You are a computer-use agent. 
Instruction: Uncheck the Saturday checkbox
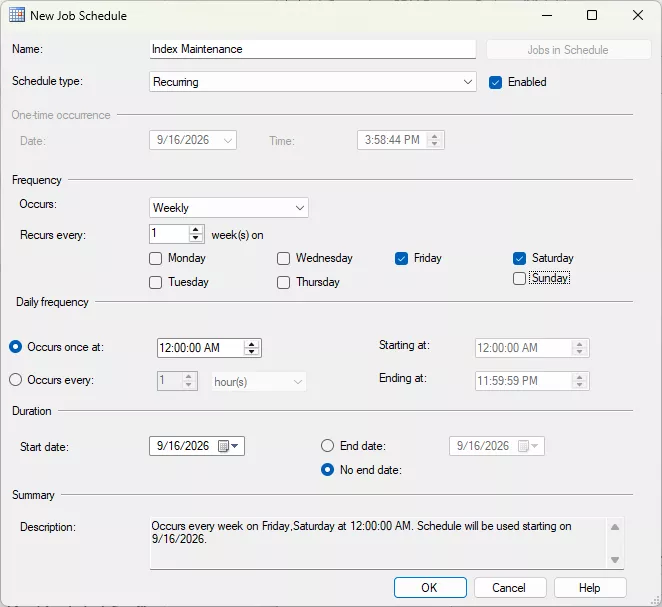pos(519,258)
